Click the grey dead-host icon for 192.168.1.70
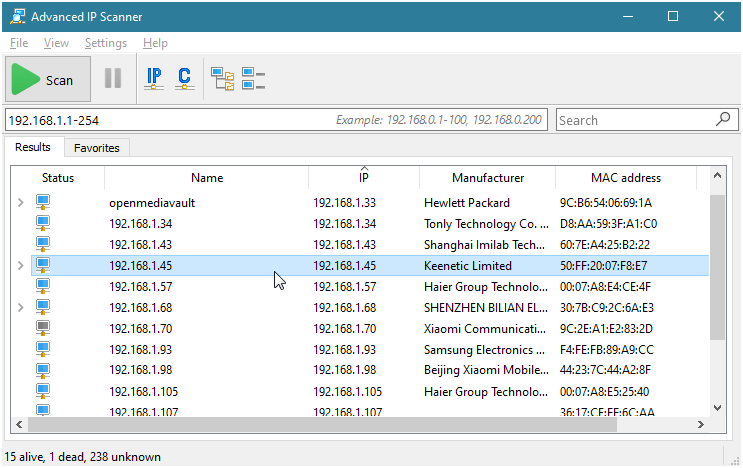The width and height of the screenshot is (743, 468). pos(43,328)
